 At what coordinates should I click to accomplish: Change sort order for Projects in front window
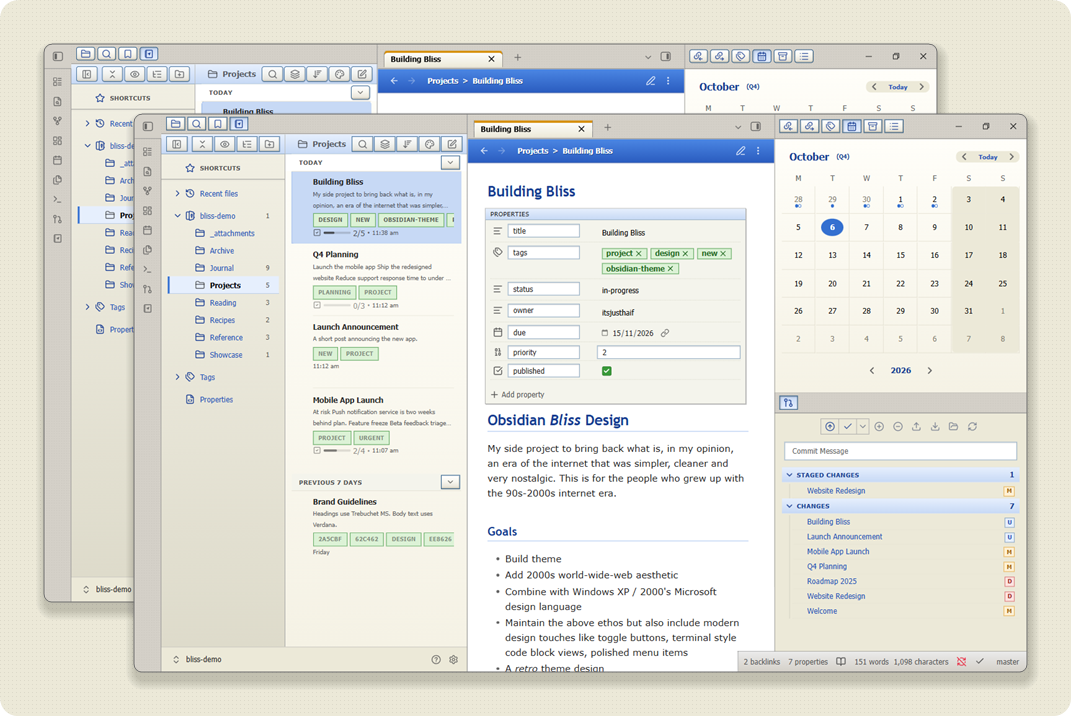tap(407, 144)
